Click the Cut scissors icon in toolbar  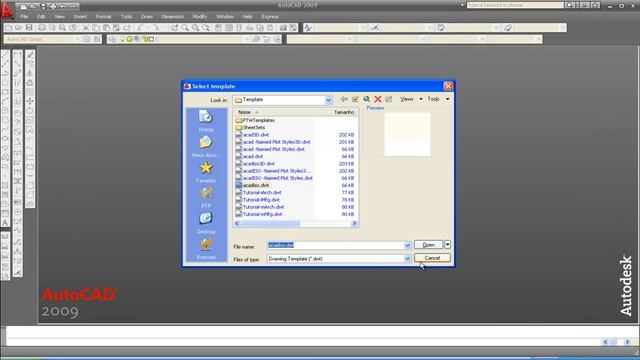[x=86, y=28]
